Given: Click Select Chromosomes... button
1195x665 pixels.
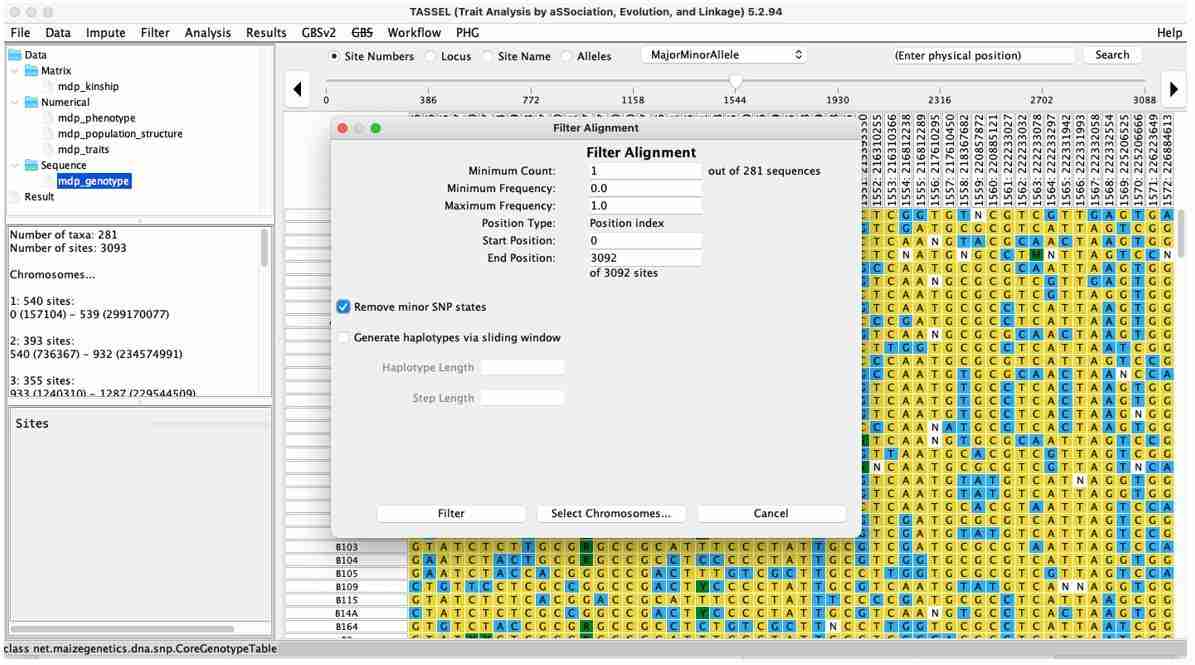Looking at the screenshot, I should (x=611, y=513).
